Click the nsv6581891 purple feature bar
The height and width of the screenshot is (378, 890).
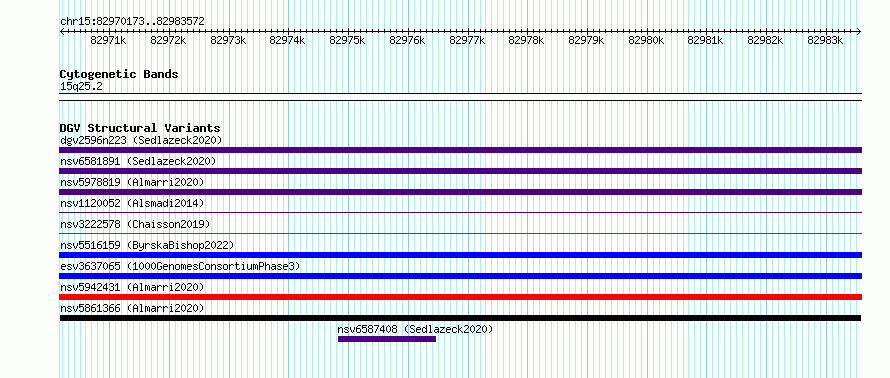[460, 171]
